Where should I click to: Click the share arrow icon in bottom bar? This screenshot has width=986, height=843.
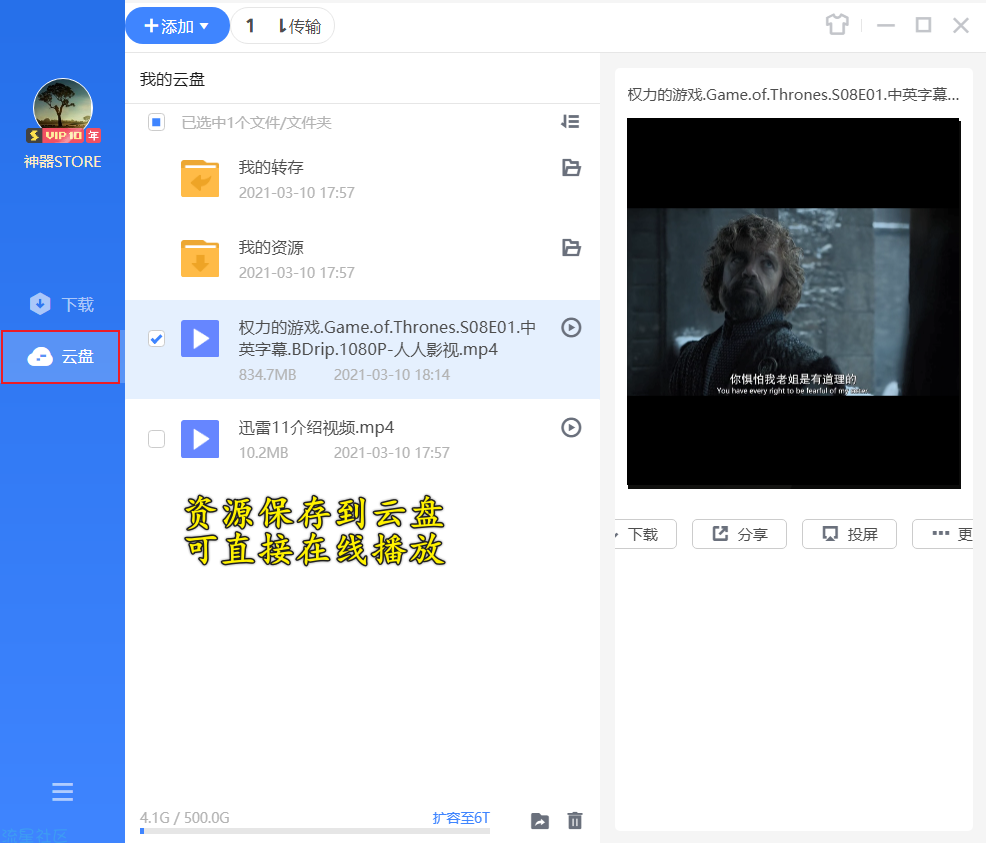point(540,820)
